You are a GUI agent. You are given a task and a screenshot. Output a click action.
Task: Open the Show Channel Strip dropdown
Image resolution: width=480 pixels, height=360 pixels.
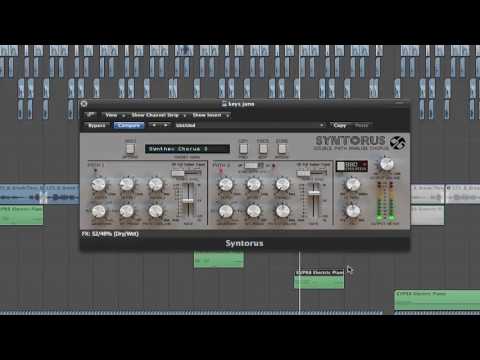(x=158, y=115)
